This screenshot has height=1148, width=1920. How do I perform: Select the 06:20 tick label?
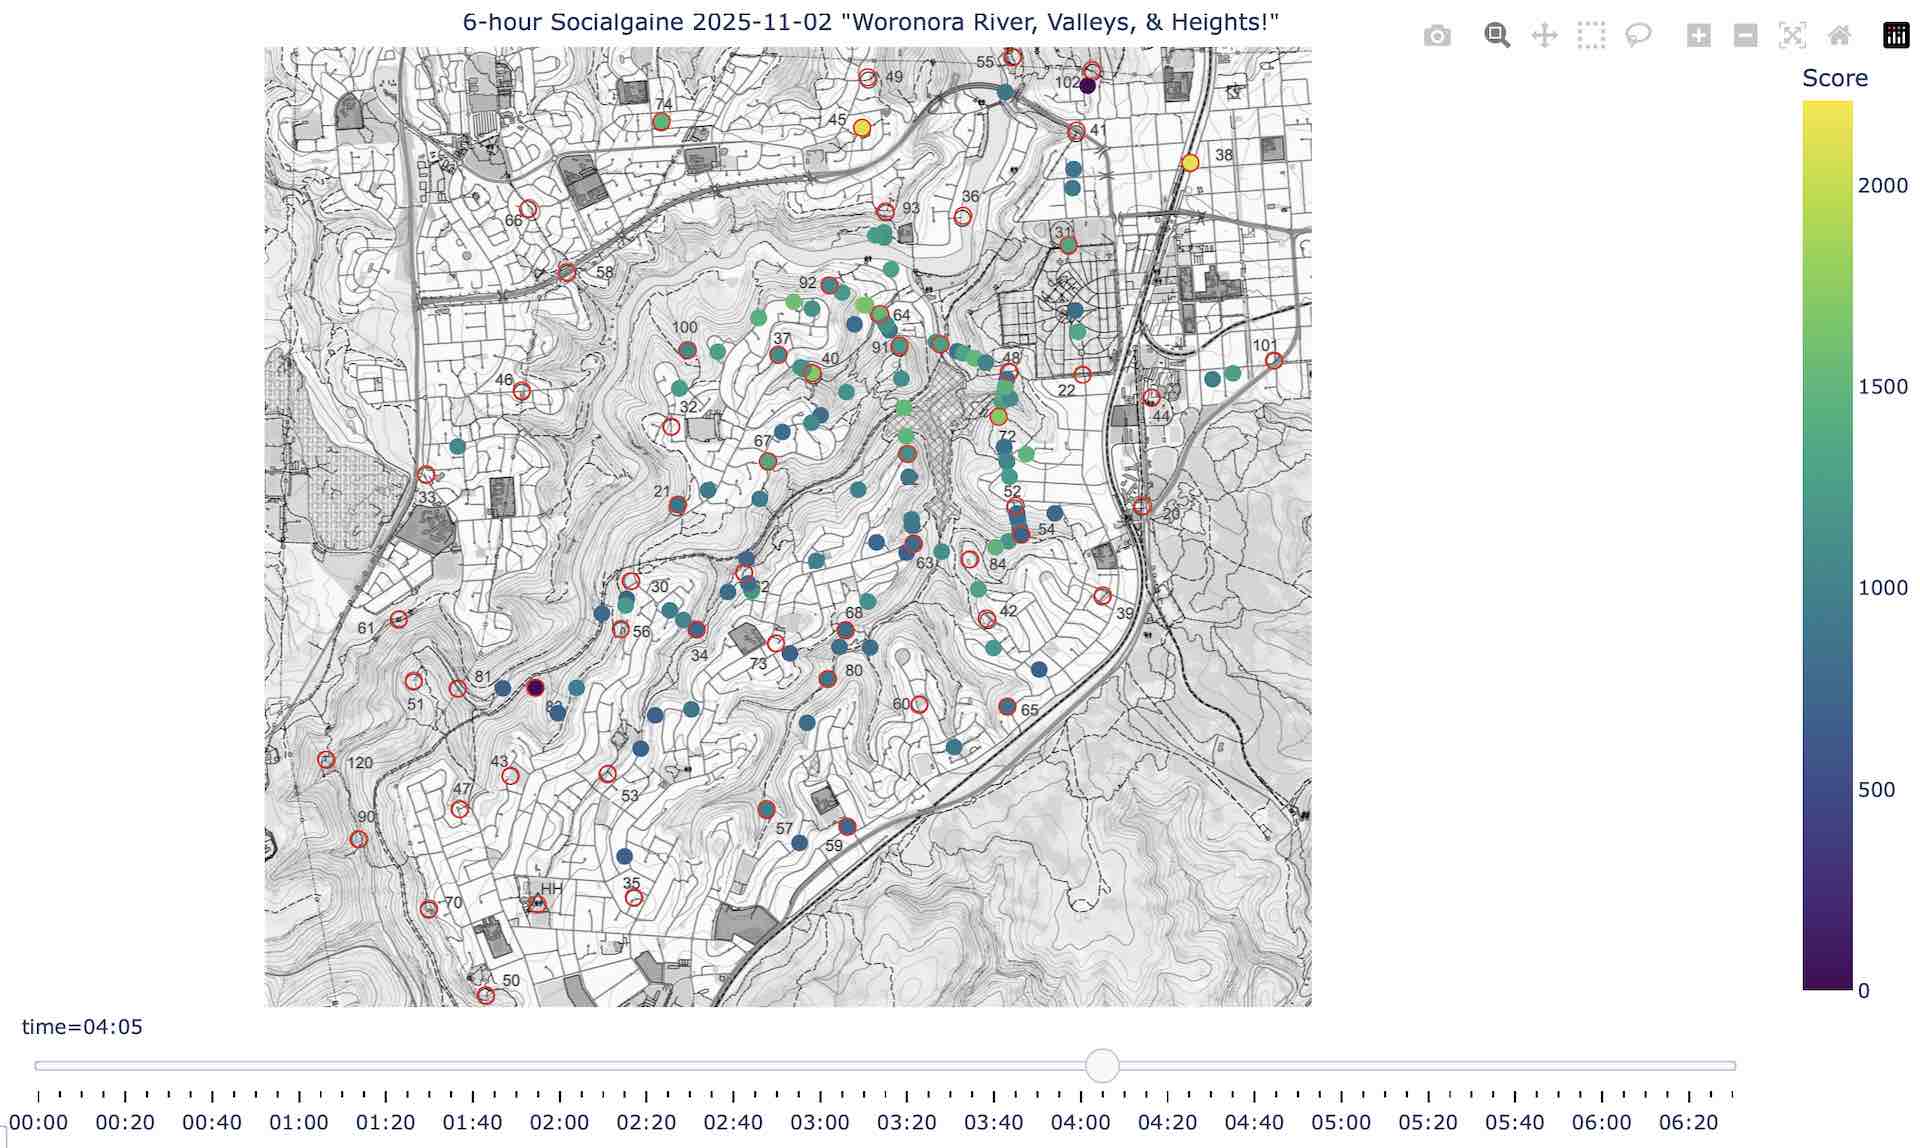click(1688, 1123)
